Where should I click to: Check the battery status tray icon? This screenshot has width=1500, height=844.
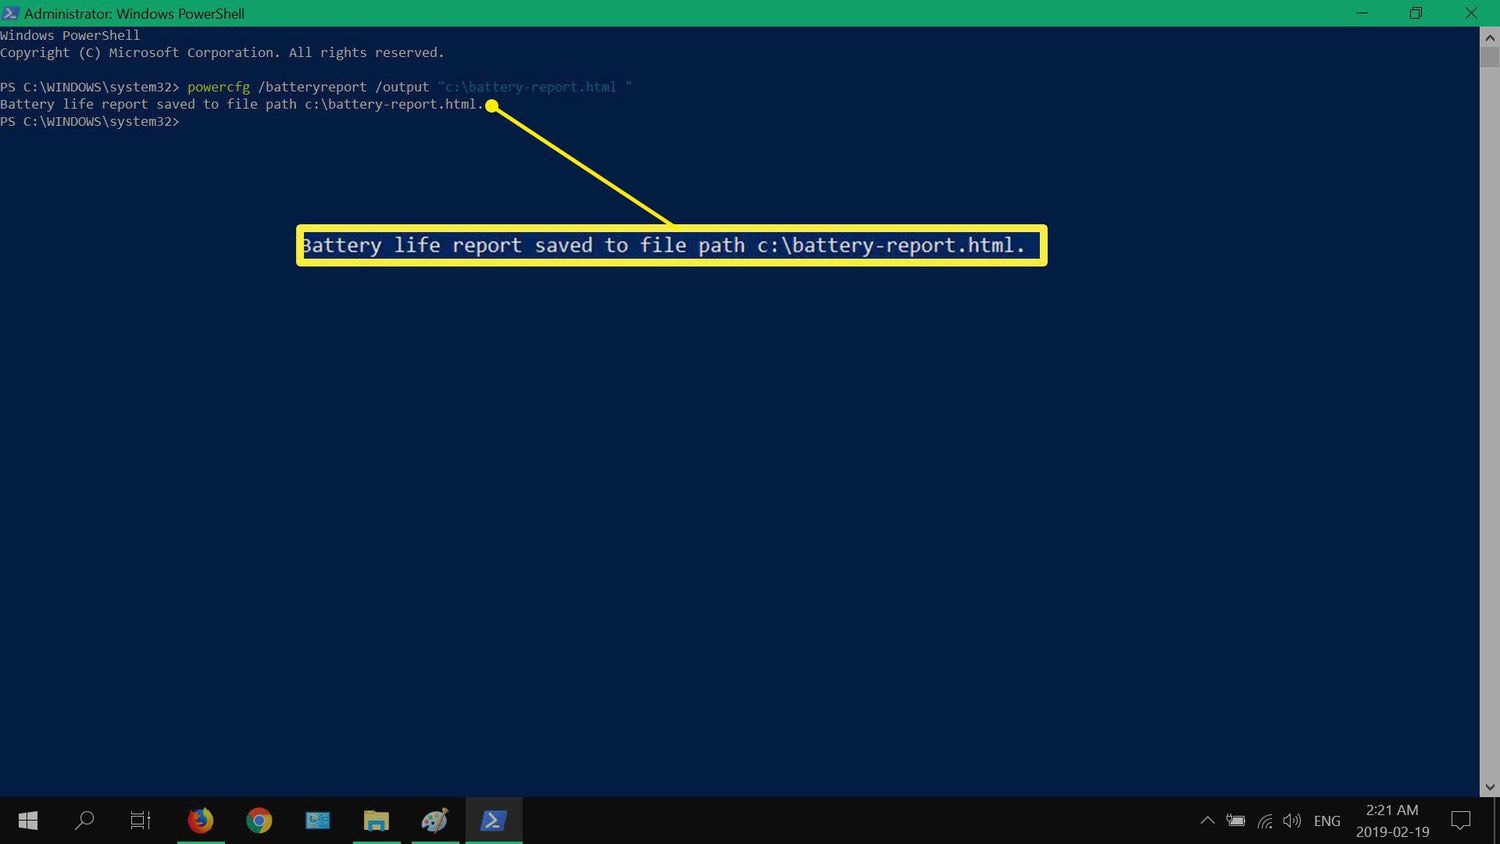click(1236, 821)
